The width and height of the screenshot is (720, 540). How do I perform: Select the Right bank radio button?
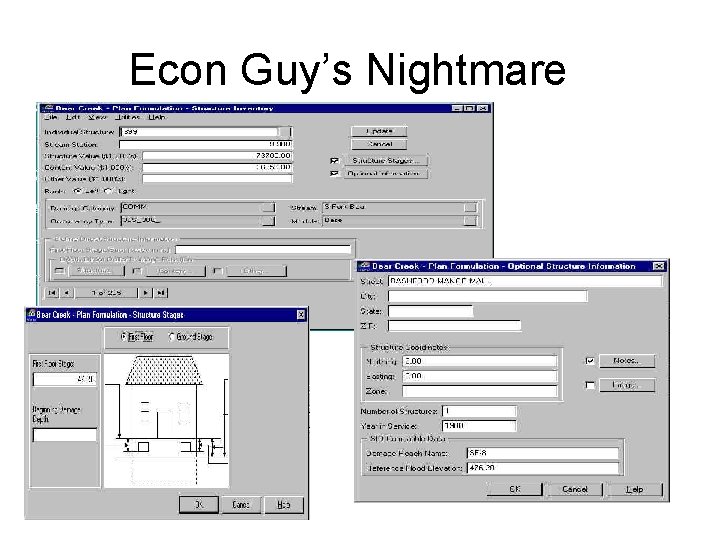(108, 191)
